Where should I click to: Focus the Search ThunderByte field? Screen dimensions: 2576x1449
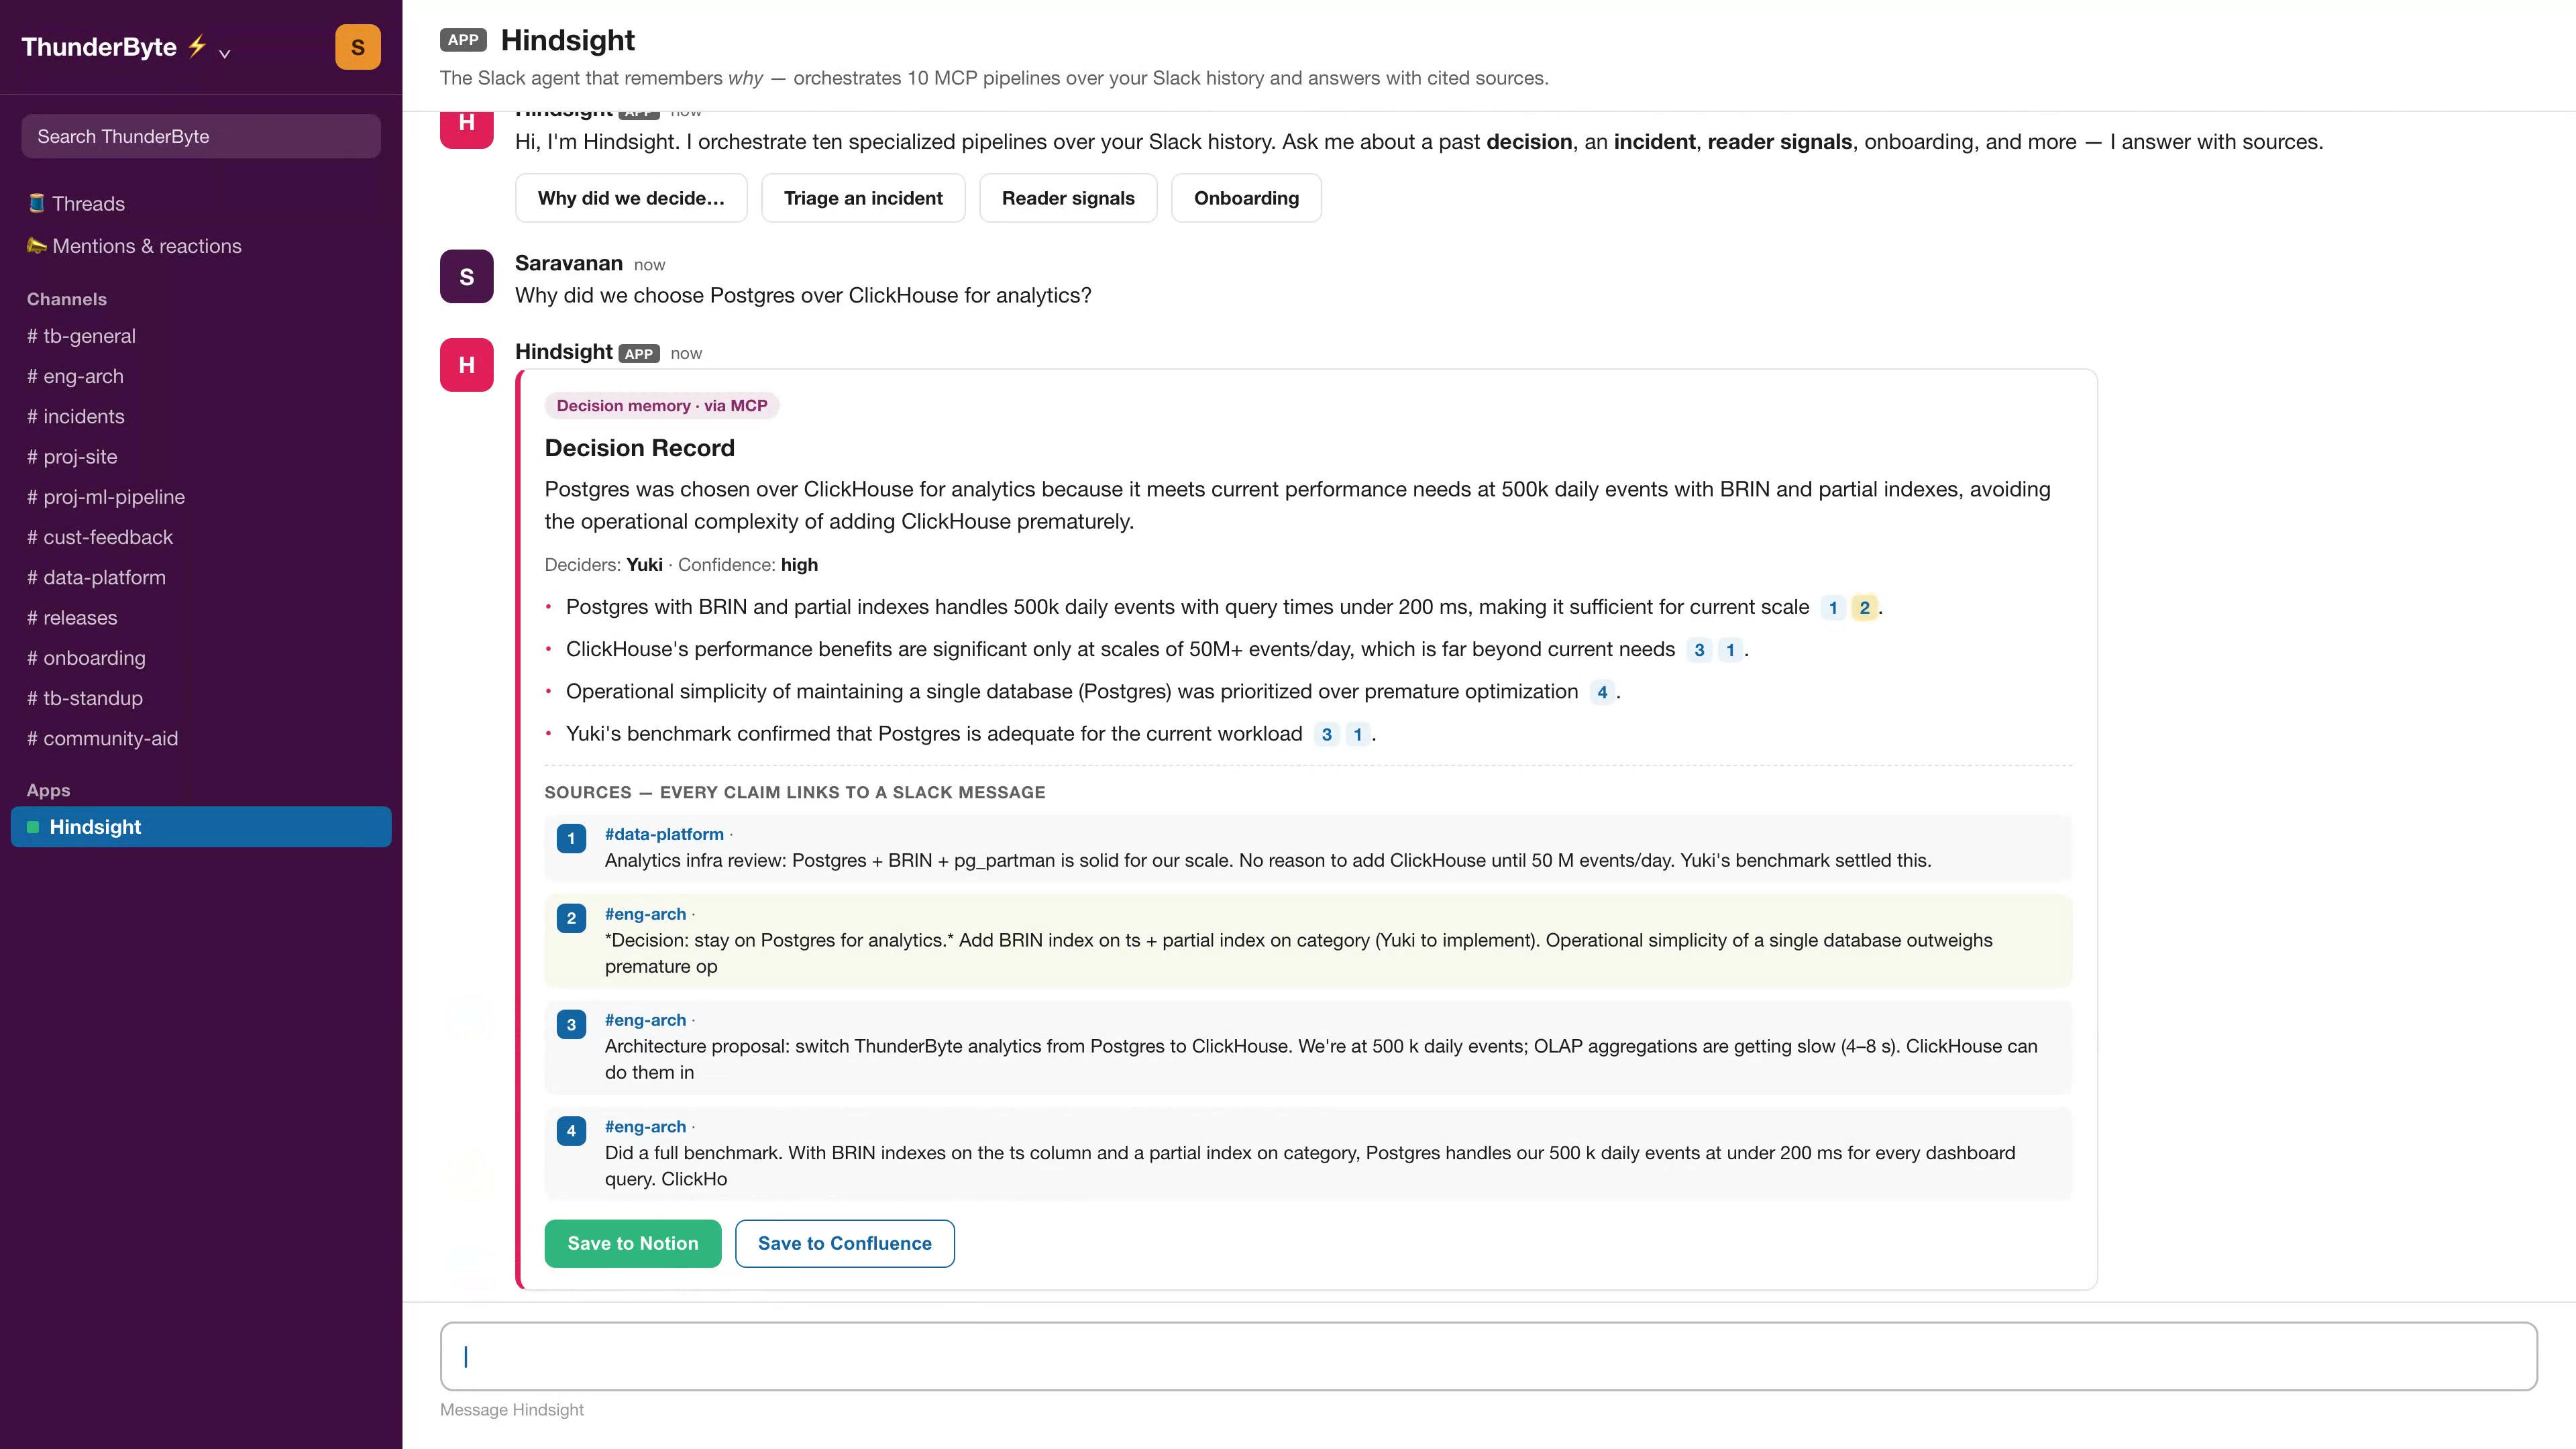click(201, 136)
